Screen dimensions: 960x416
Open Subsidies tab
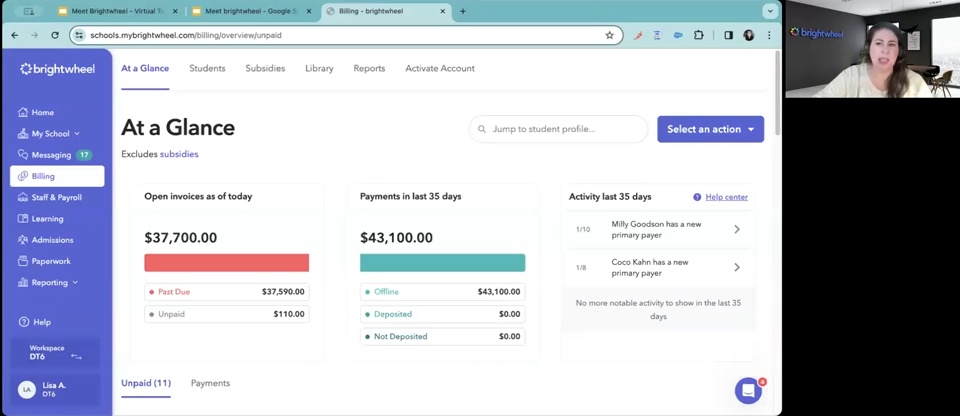[265, 69]
